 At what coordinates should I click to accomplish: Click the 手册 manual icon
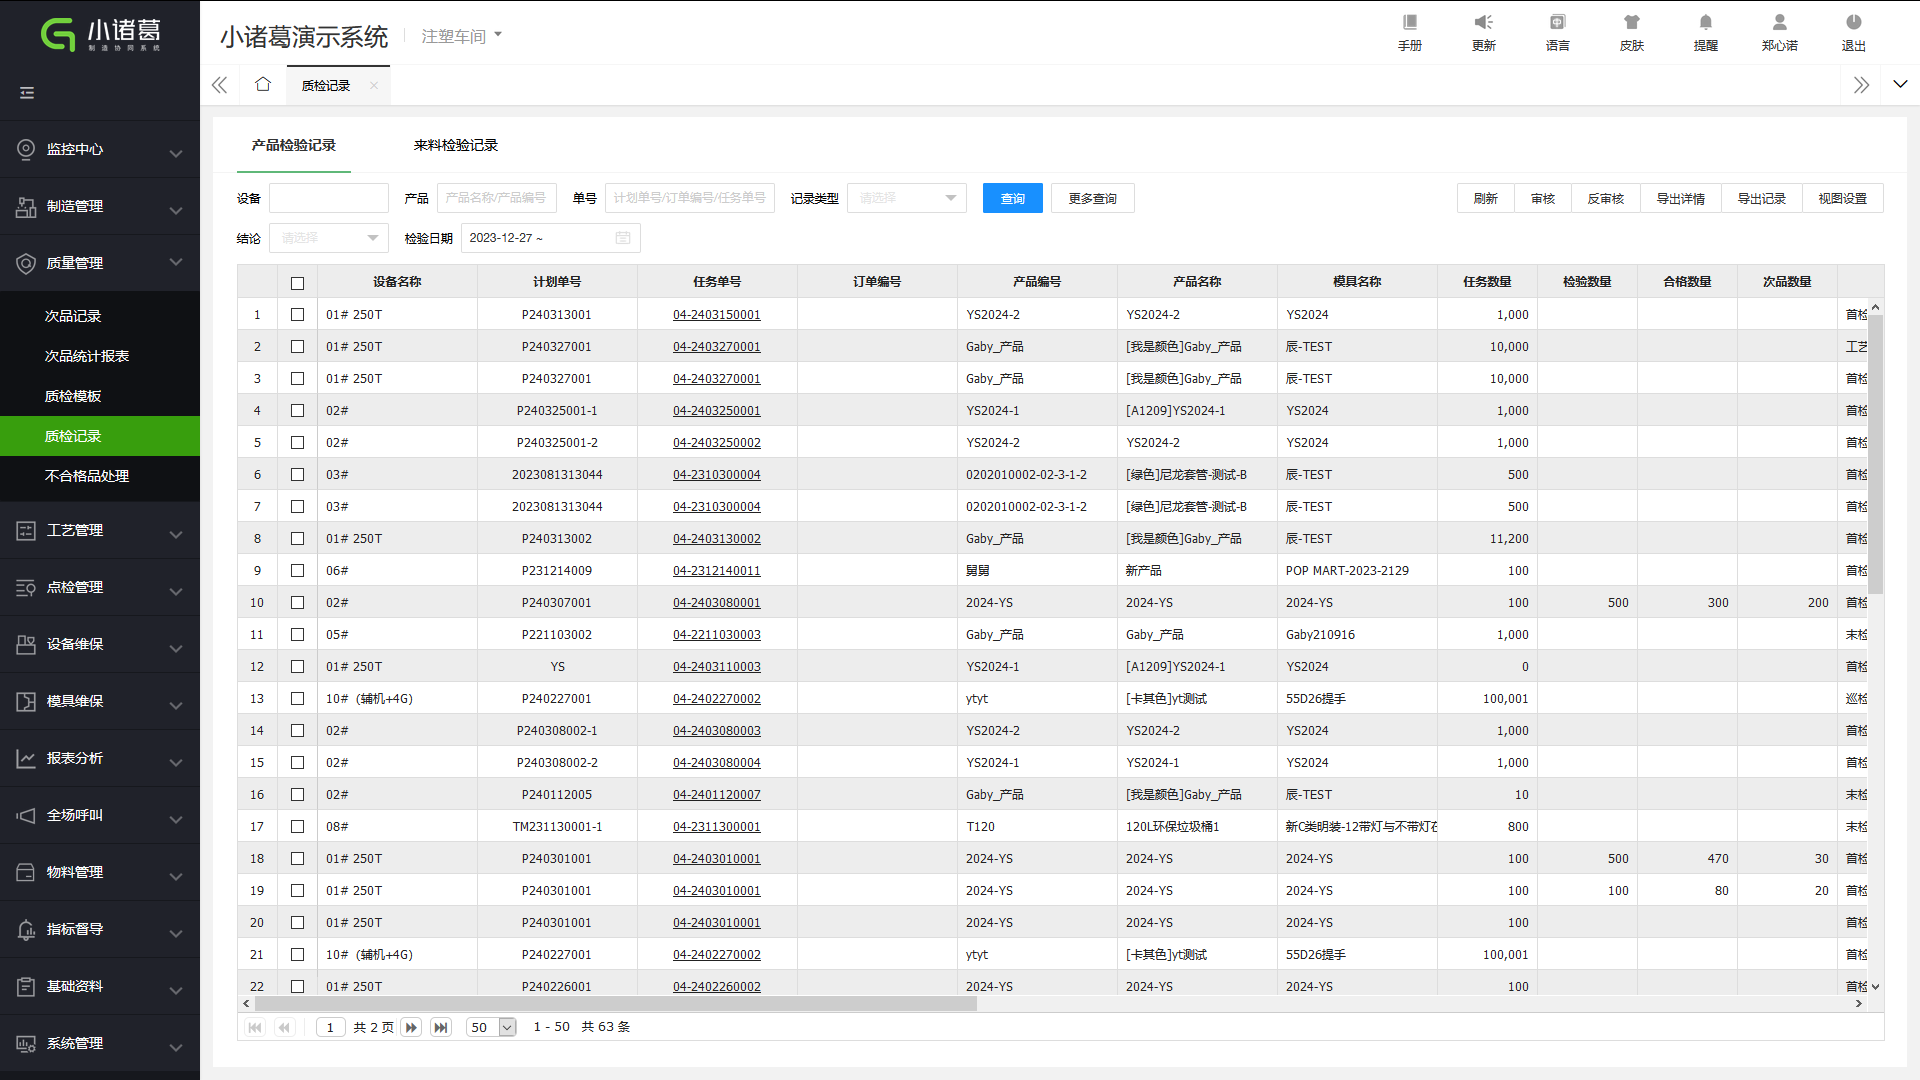coord(1409,23)
